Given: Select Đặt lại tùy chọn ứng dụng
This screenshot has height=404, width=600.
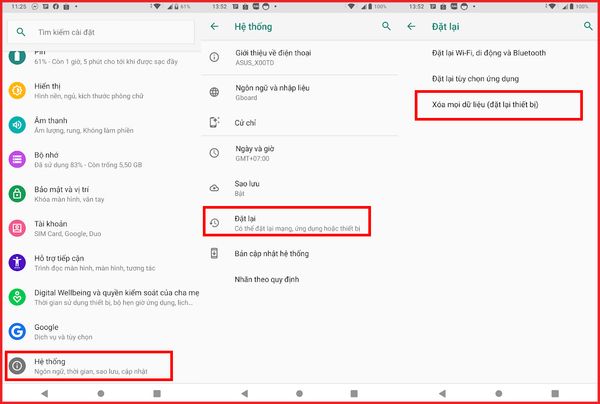Looking at the screenshot, I should (x=499, y=79).
